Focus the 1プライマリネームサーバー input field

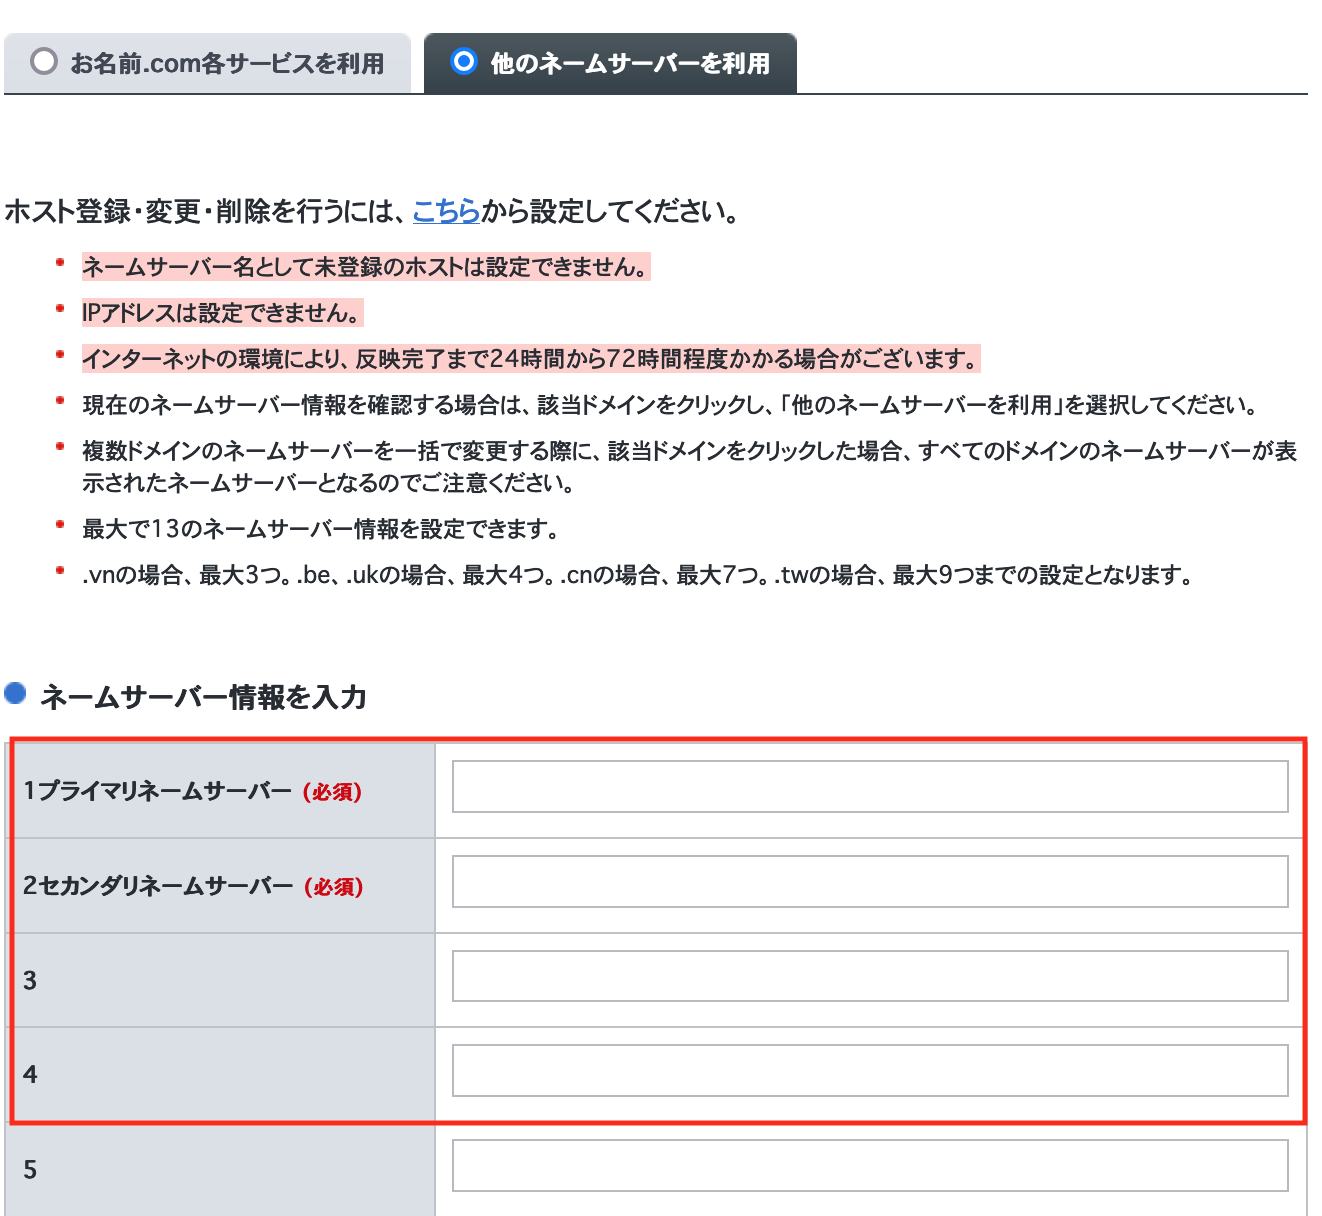coord(870,787)
